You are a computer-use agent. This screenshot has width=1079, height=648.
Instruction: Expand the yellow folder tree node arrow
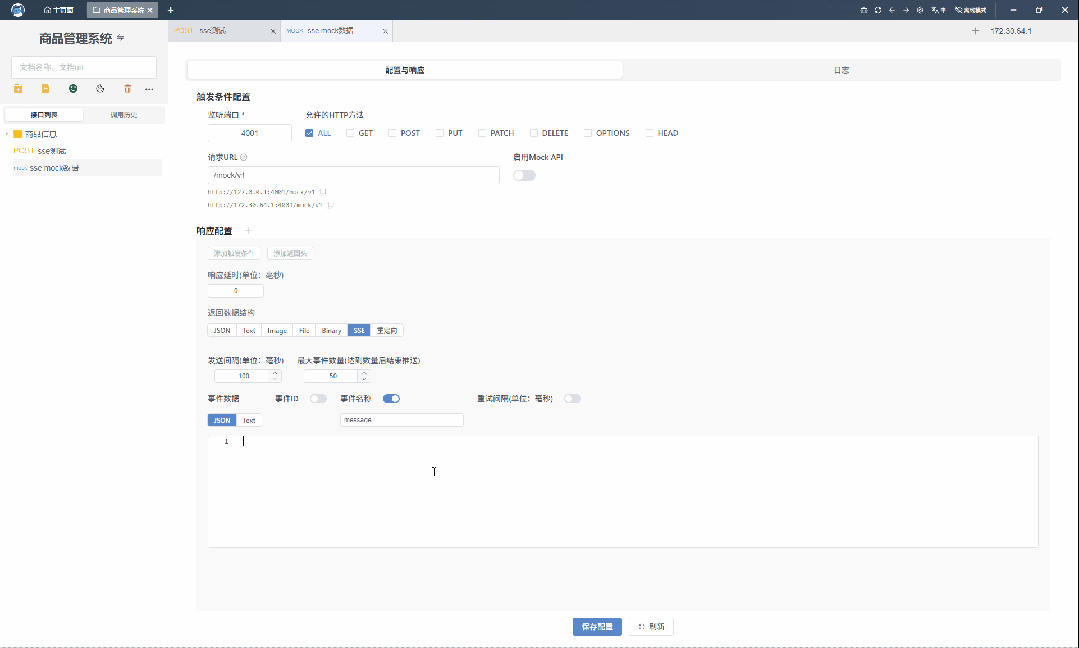pyautogui.click(x=7, y=134)
